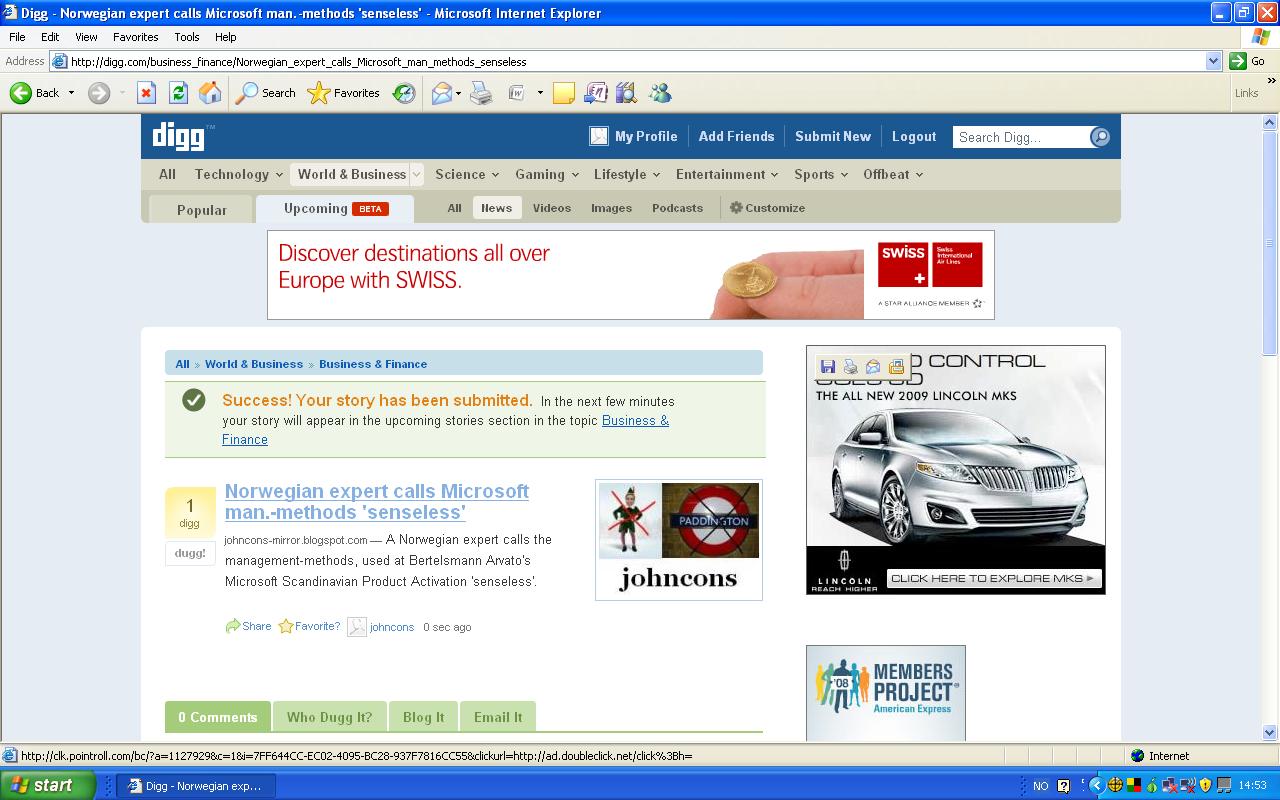The width and height of the screenshot is (1280, 800).
Task: Mark the story as Favorite
Action: pos(309,626)
